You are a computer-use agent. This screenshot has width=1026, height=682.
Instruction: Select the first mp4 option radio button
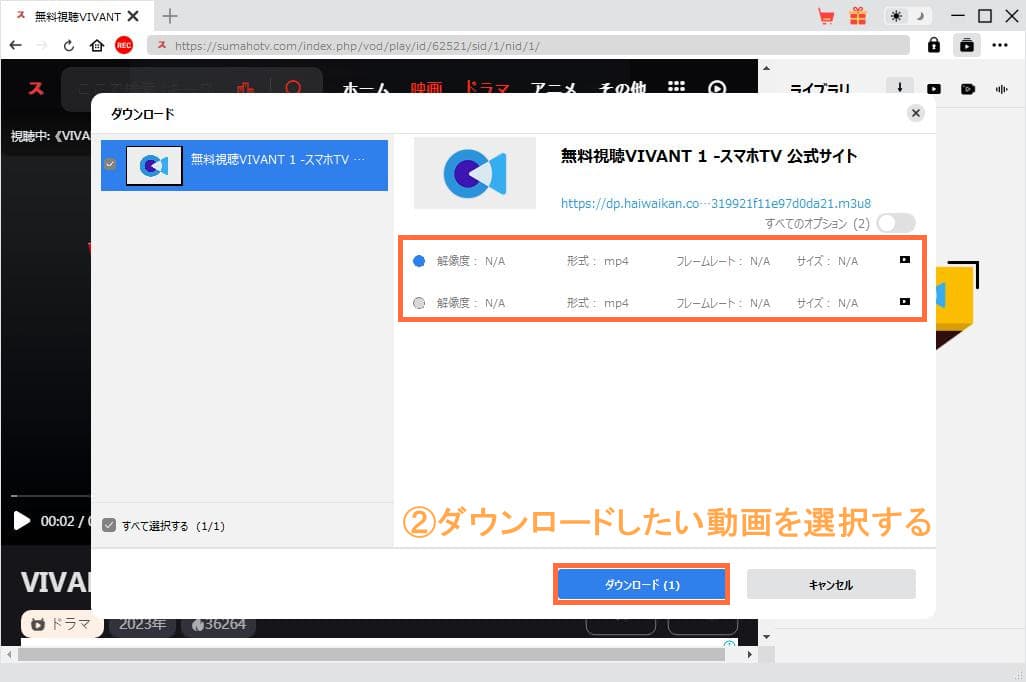pyautogui.click(x=419, y=261)
